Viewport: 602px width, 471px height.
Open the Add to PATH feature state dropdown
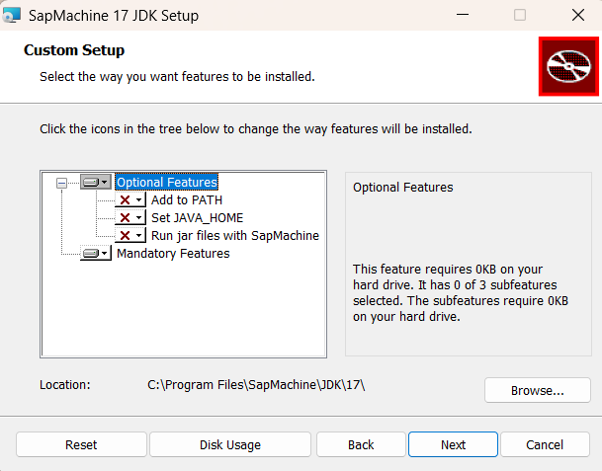pos(130,200)
